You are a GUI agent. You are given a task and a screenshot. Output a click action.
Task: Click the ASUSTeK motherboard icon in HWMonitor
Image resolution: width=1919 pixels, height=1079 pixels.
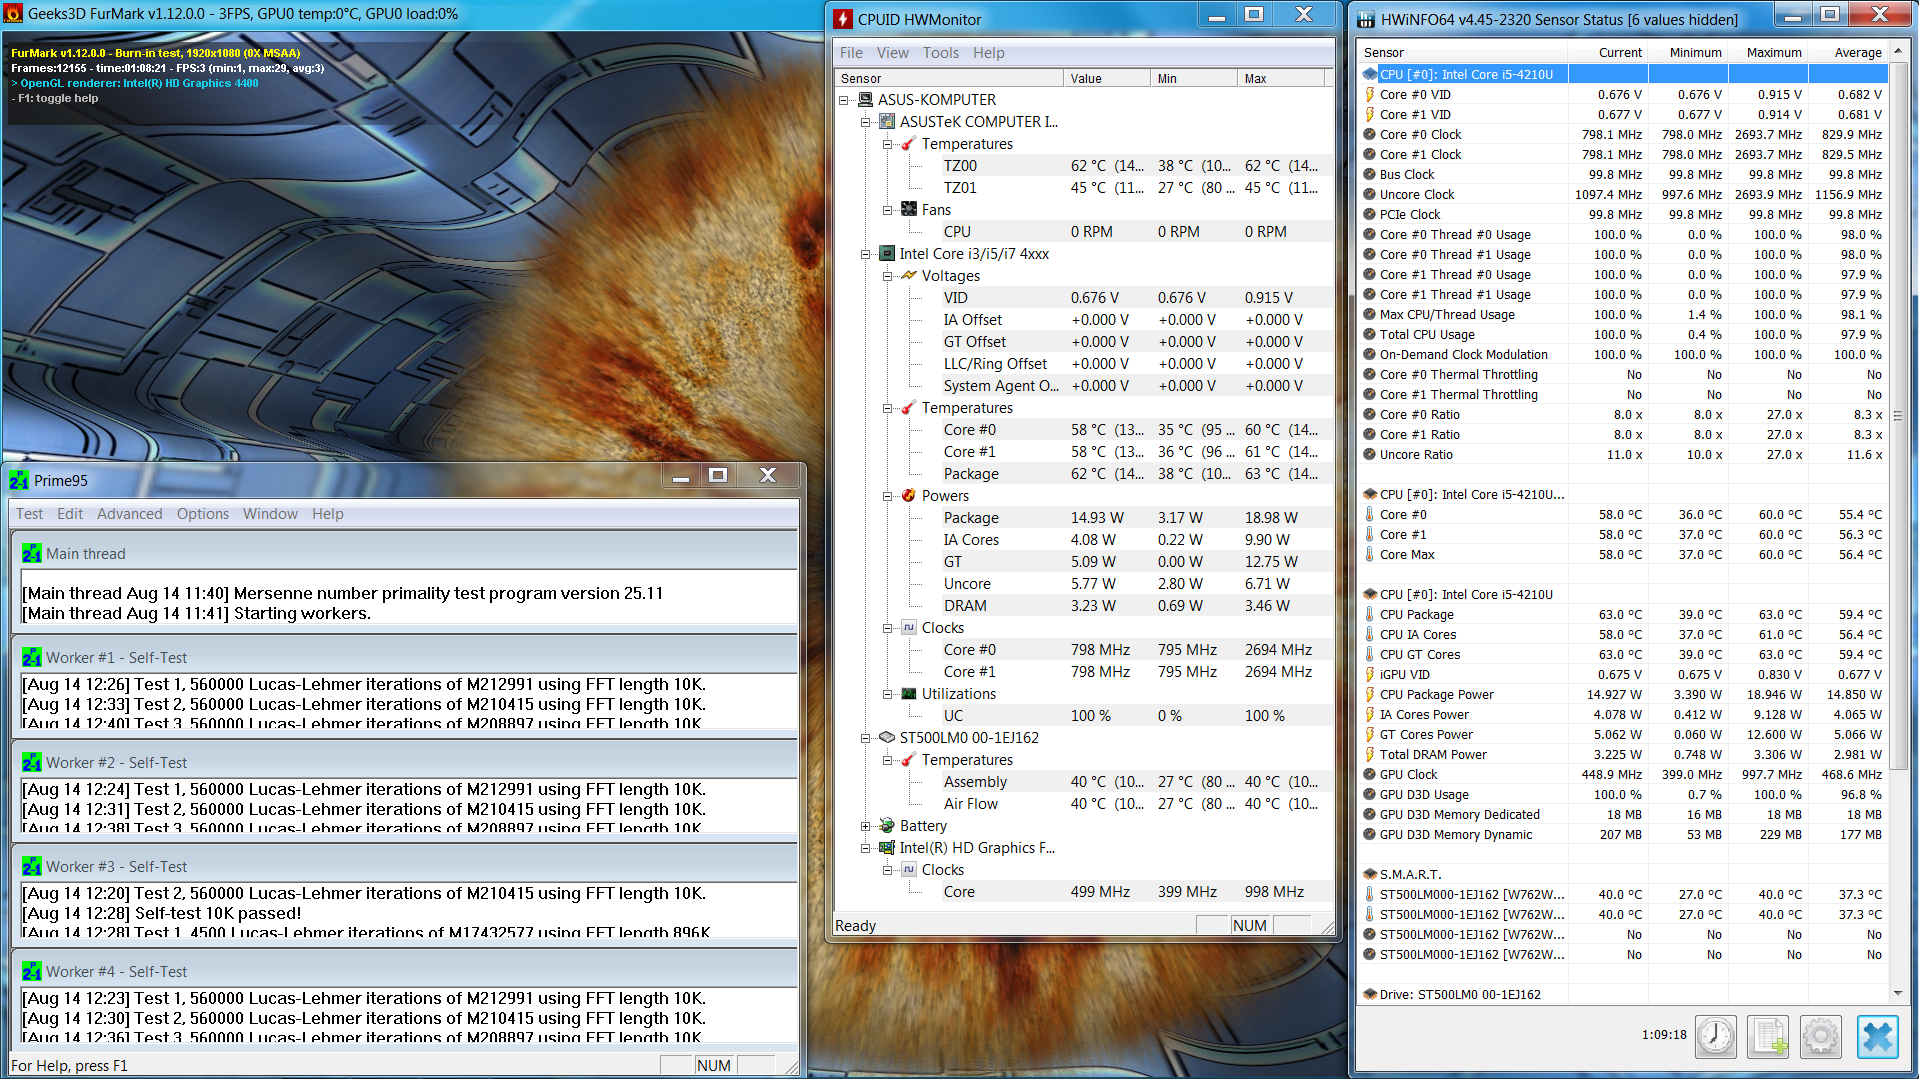[x=886, y=122]
